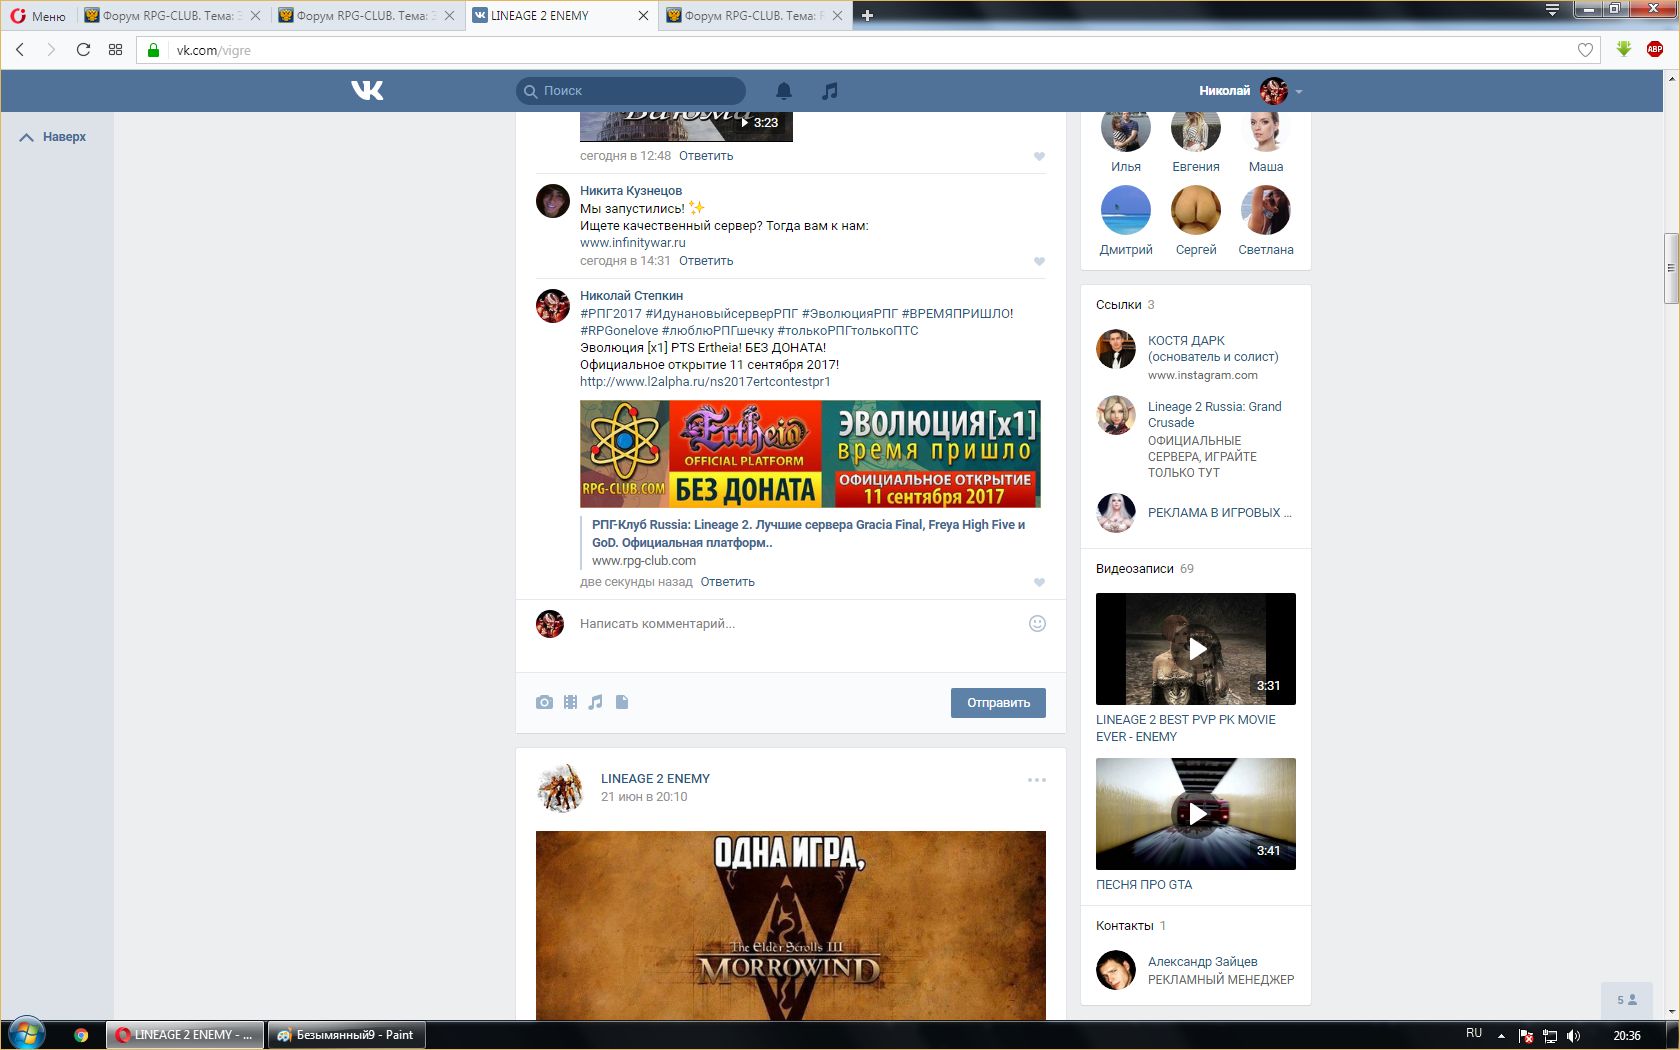Image resolution: width=1680 pixels, height=1050 pixels.
Task: Open Никита Кузнецов's profile name
Action: point(631,191)
